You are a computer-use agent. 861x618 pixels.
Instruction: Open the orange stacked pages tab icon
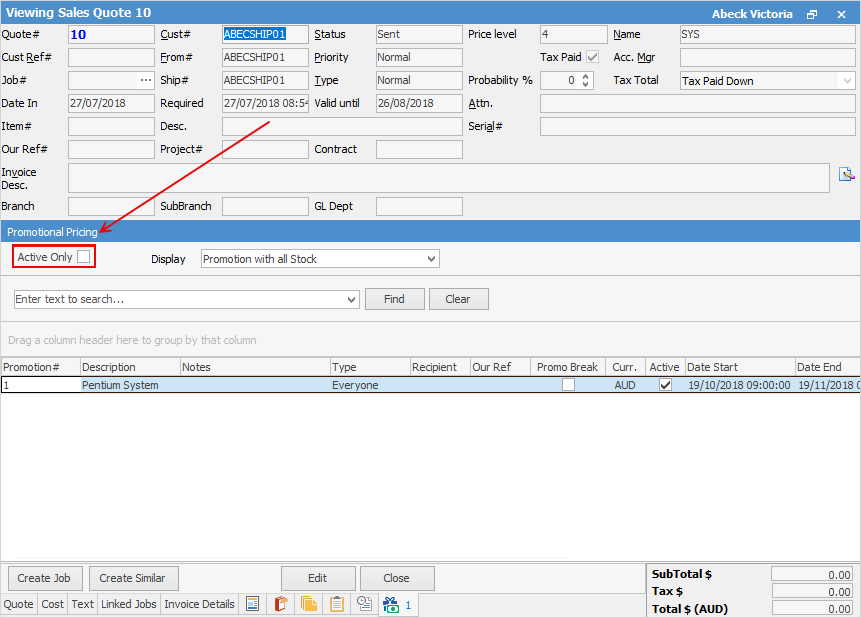[x=308, y=604]
